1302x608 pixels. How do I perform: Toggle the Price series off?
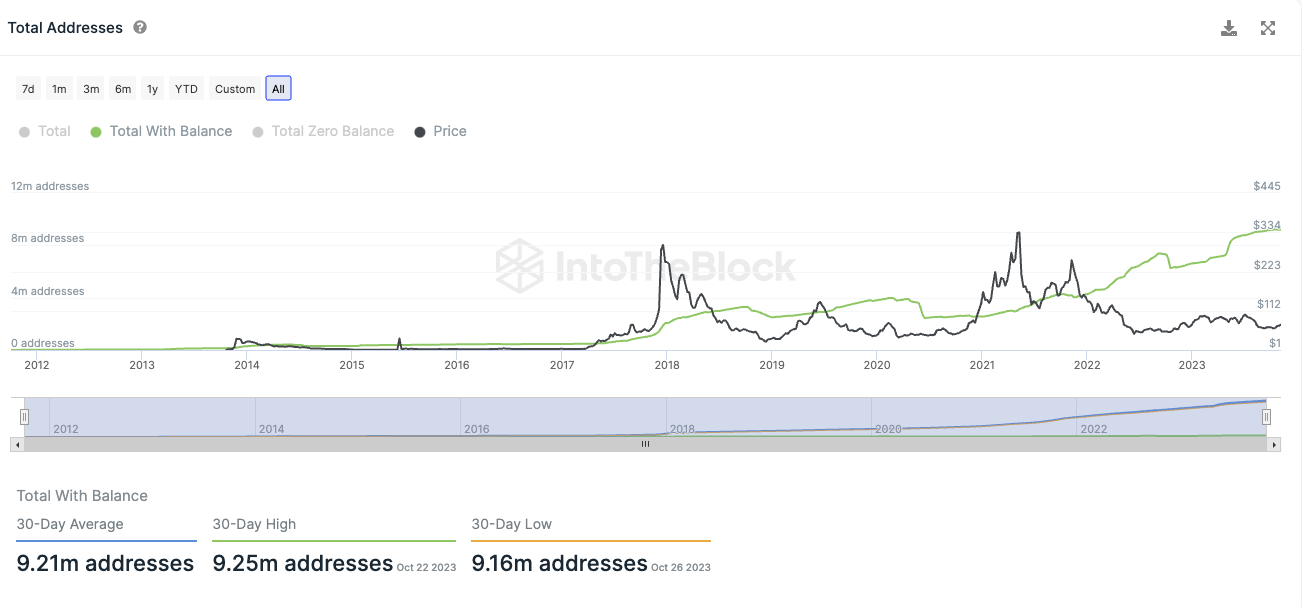pos(440,131)
